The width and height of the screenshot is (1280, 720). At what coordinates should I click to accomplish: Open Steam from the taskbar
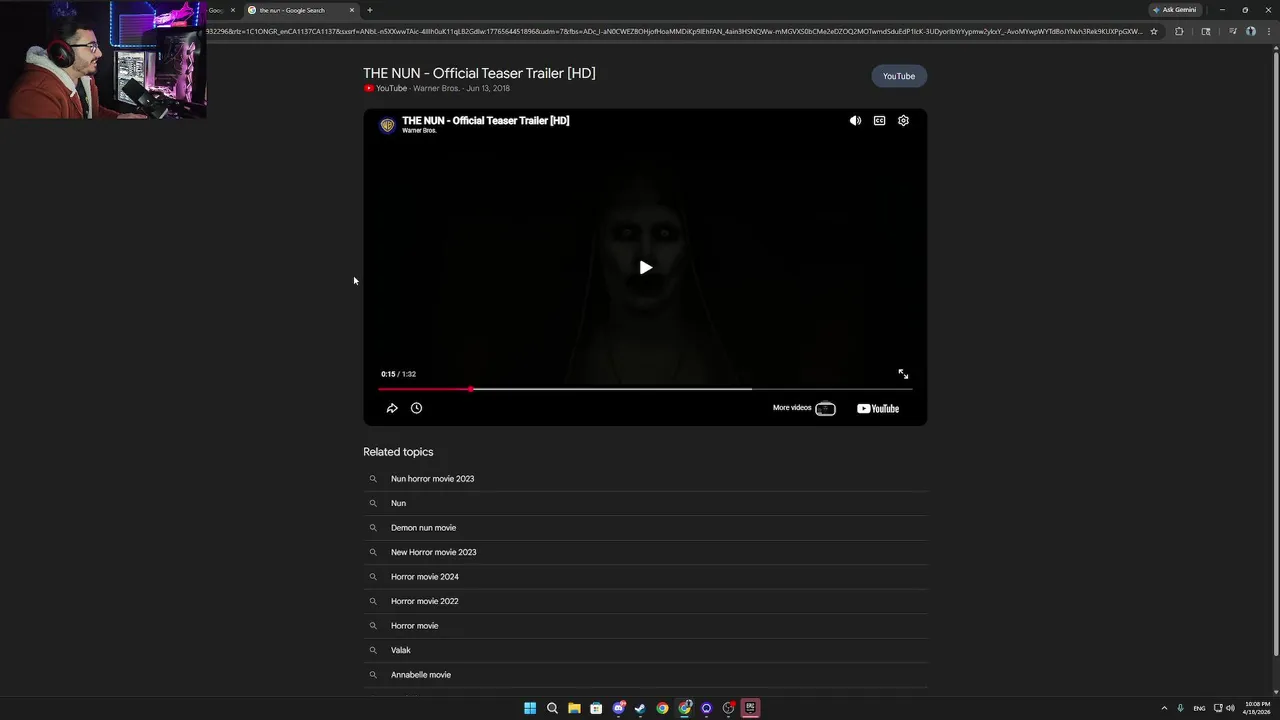(640, 708)
